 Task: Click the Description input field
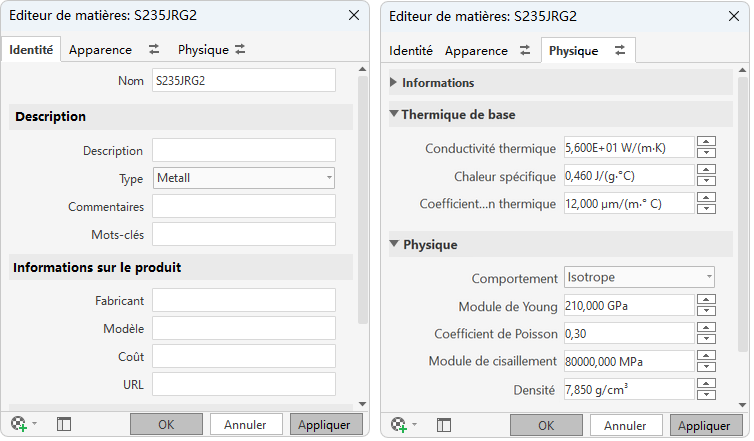point(244,150)
